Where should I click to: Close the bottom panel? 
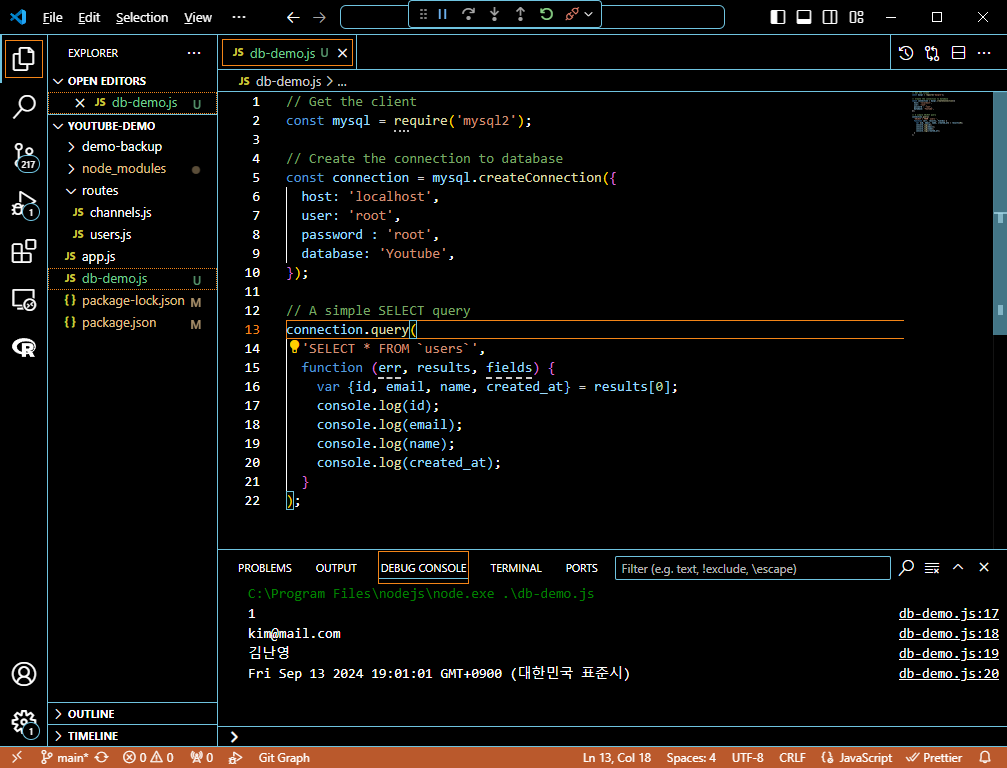(x=984, y=567)
